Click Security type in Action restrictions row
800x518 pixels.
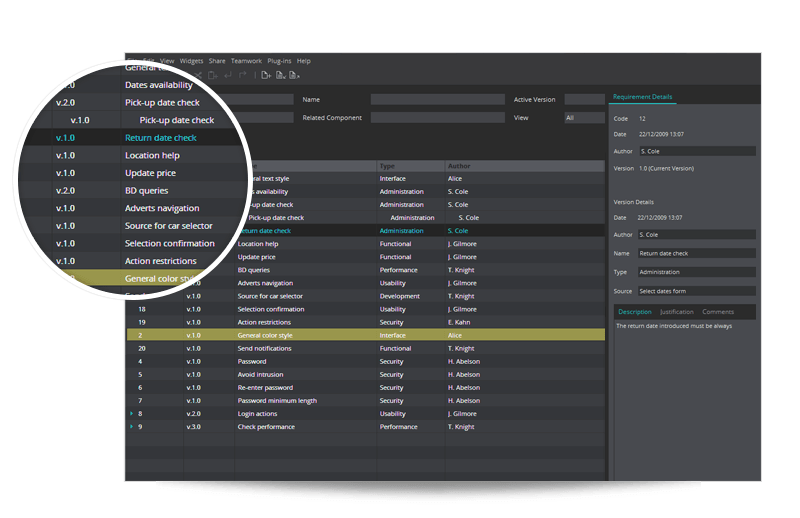391,323
